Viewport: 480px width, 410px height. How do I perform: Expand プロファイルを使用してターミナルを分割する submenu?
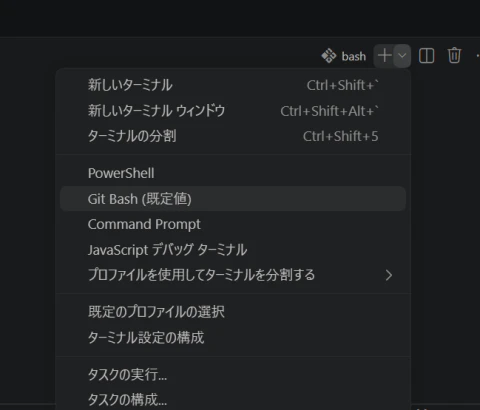(233, 275)
